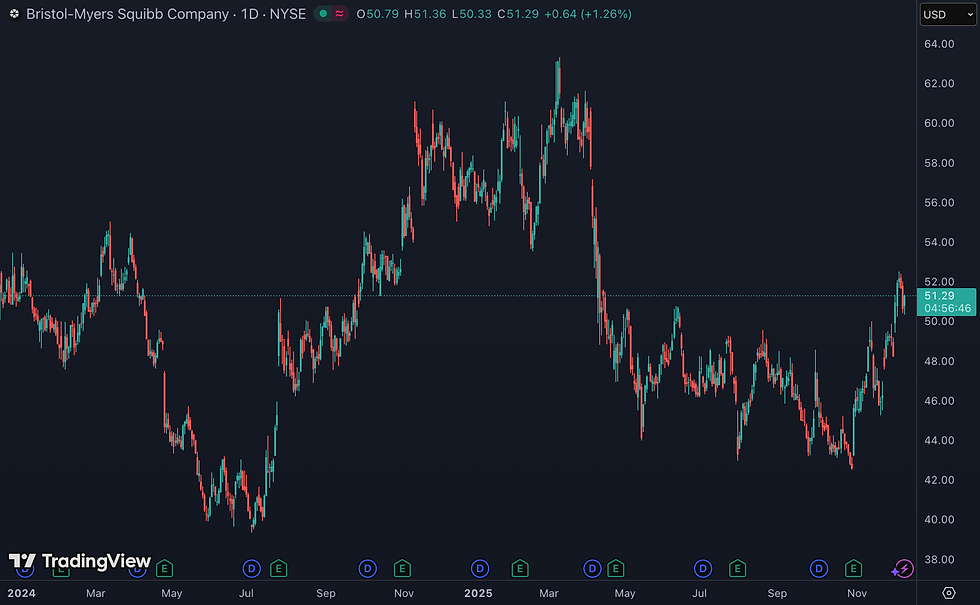980x605 pixels.
Task: Open the earnings E marker between Jul and Sep 2025
Action: click(x=738, y=569)
